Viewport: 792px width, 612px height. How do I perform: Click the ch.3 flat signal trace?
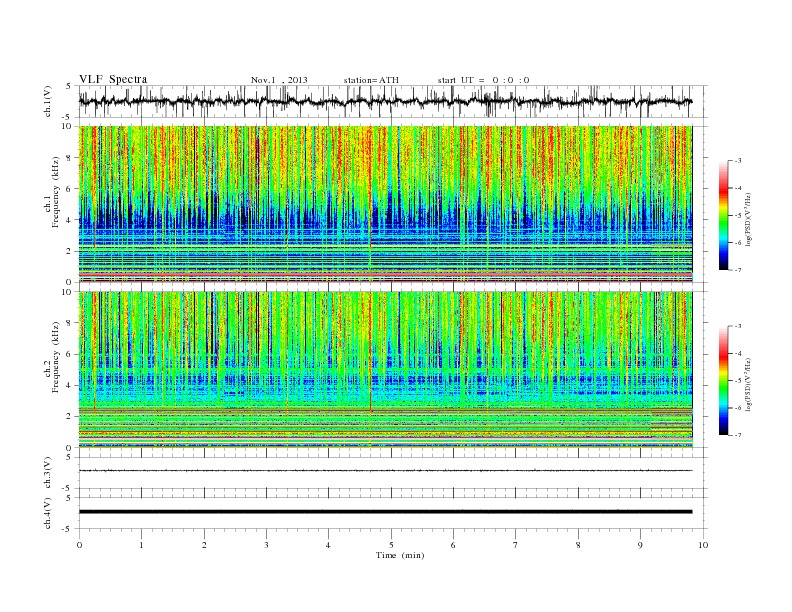point(385,471)
